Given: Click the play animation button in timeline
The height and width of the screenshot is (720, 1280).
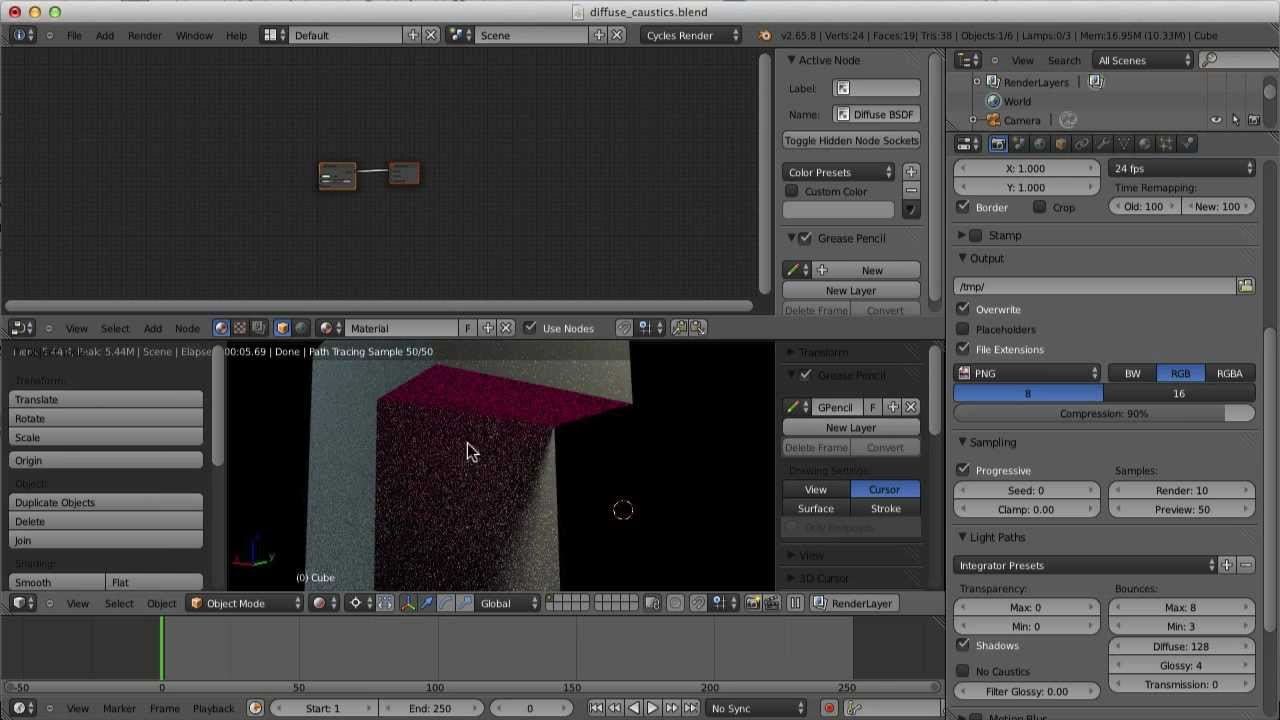Looking at the screenshot, I should [652, 708].
